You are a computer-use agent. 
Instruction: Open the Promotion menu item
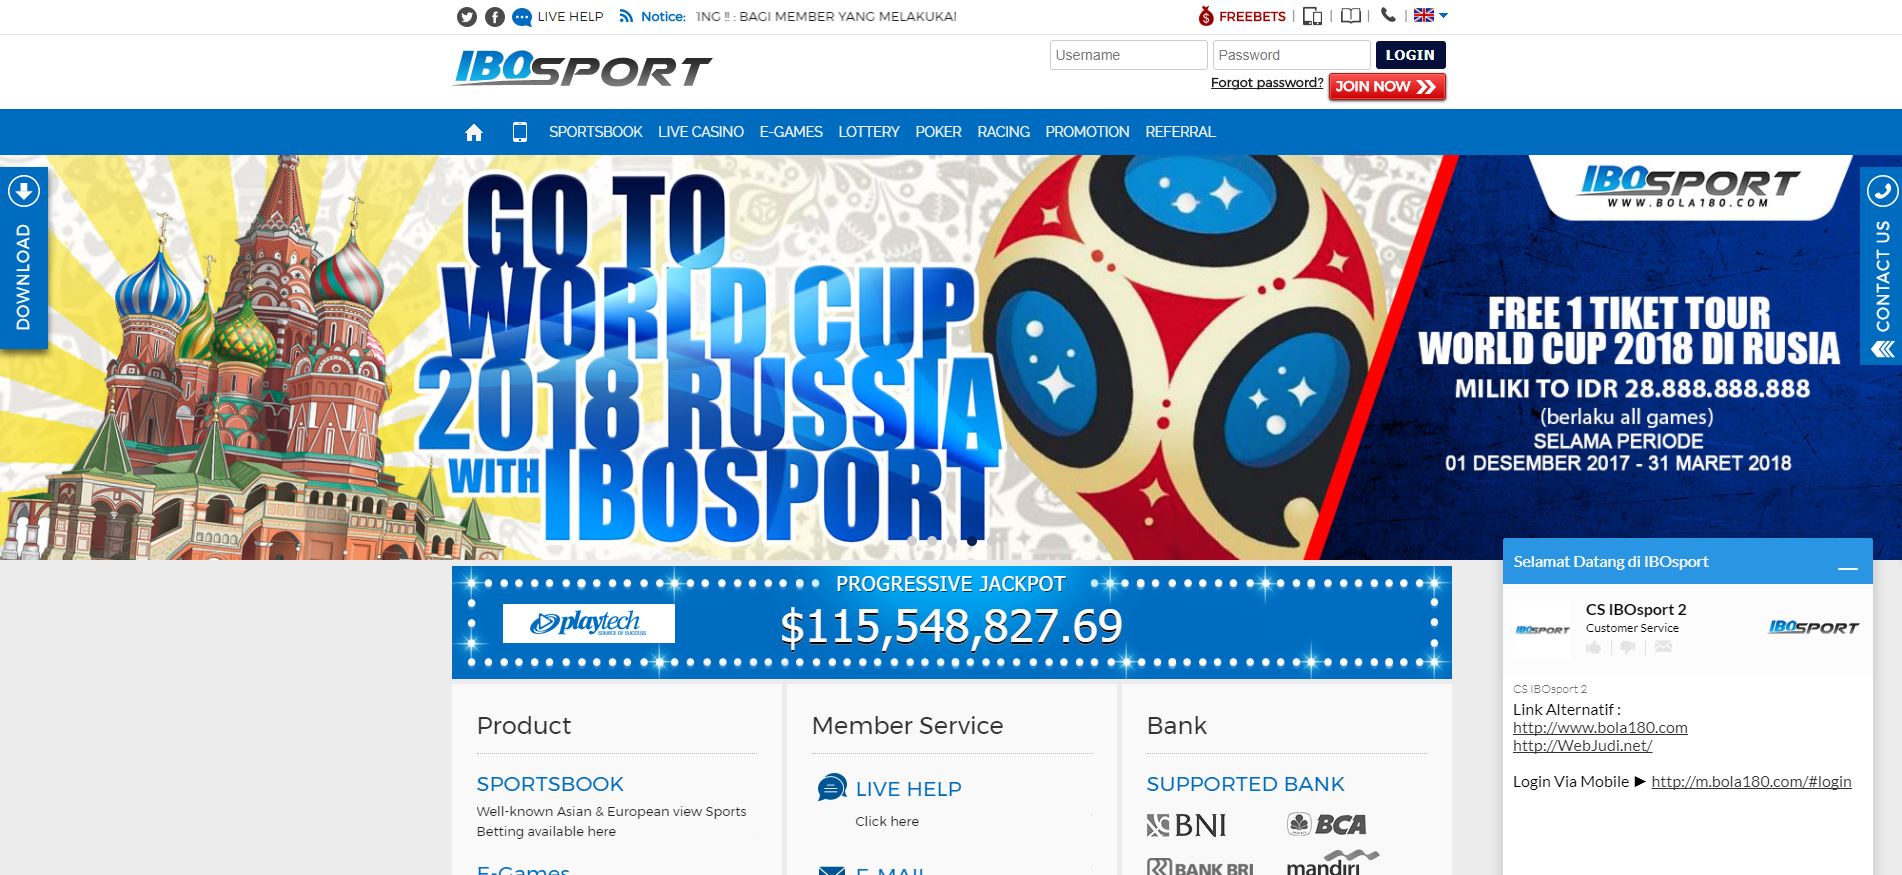coord(1087,132)
